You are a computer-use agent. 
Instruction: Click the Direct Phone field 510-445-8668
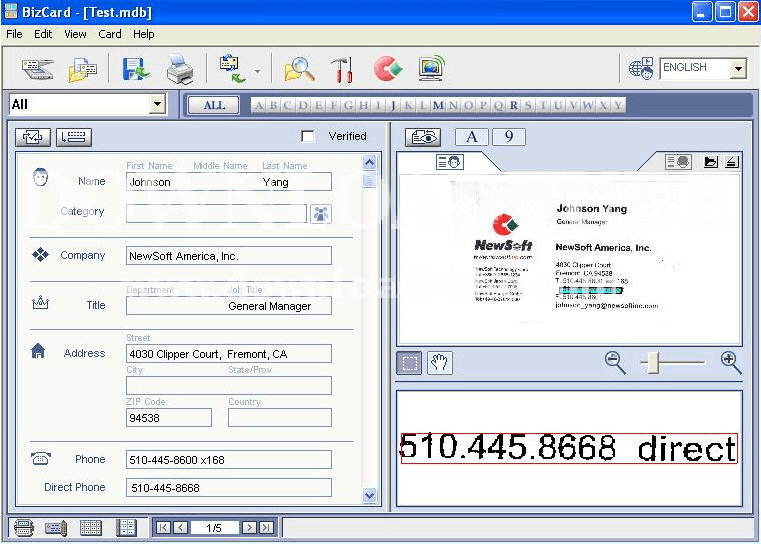point(229,488)
